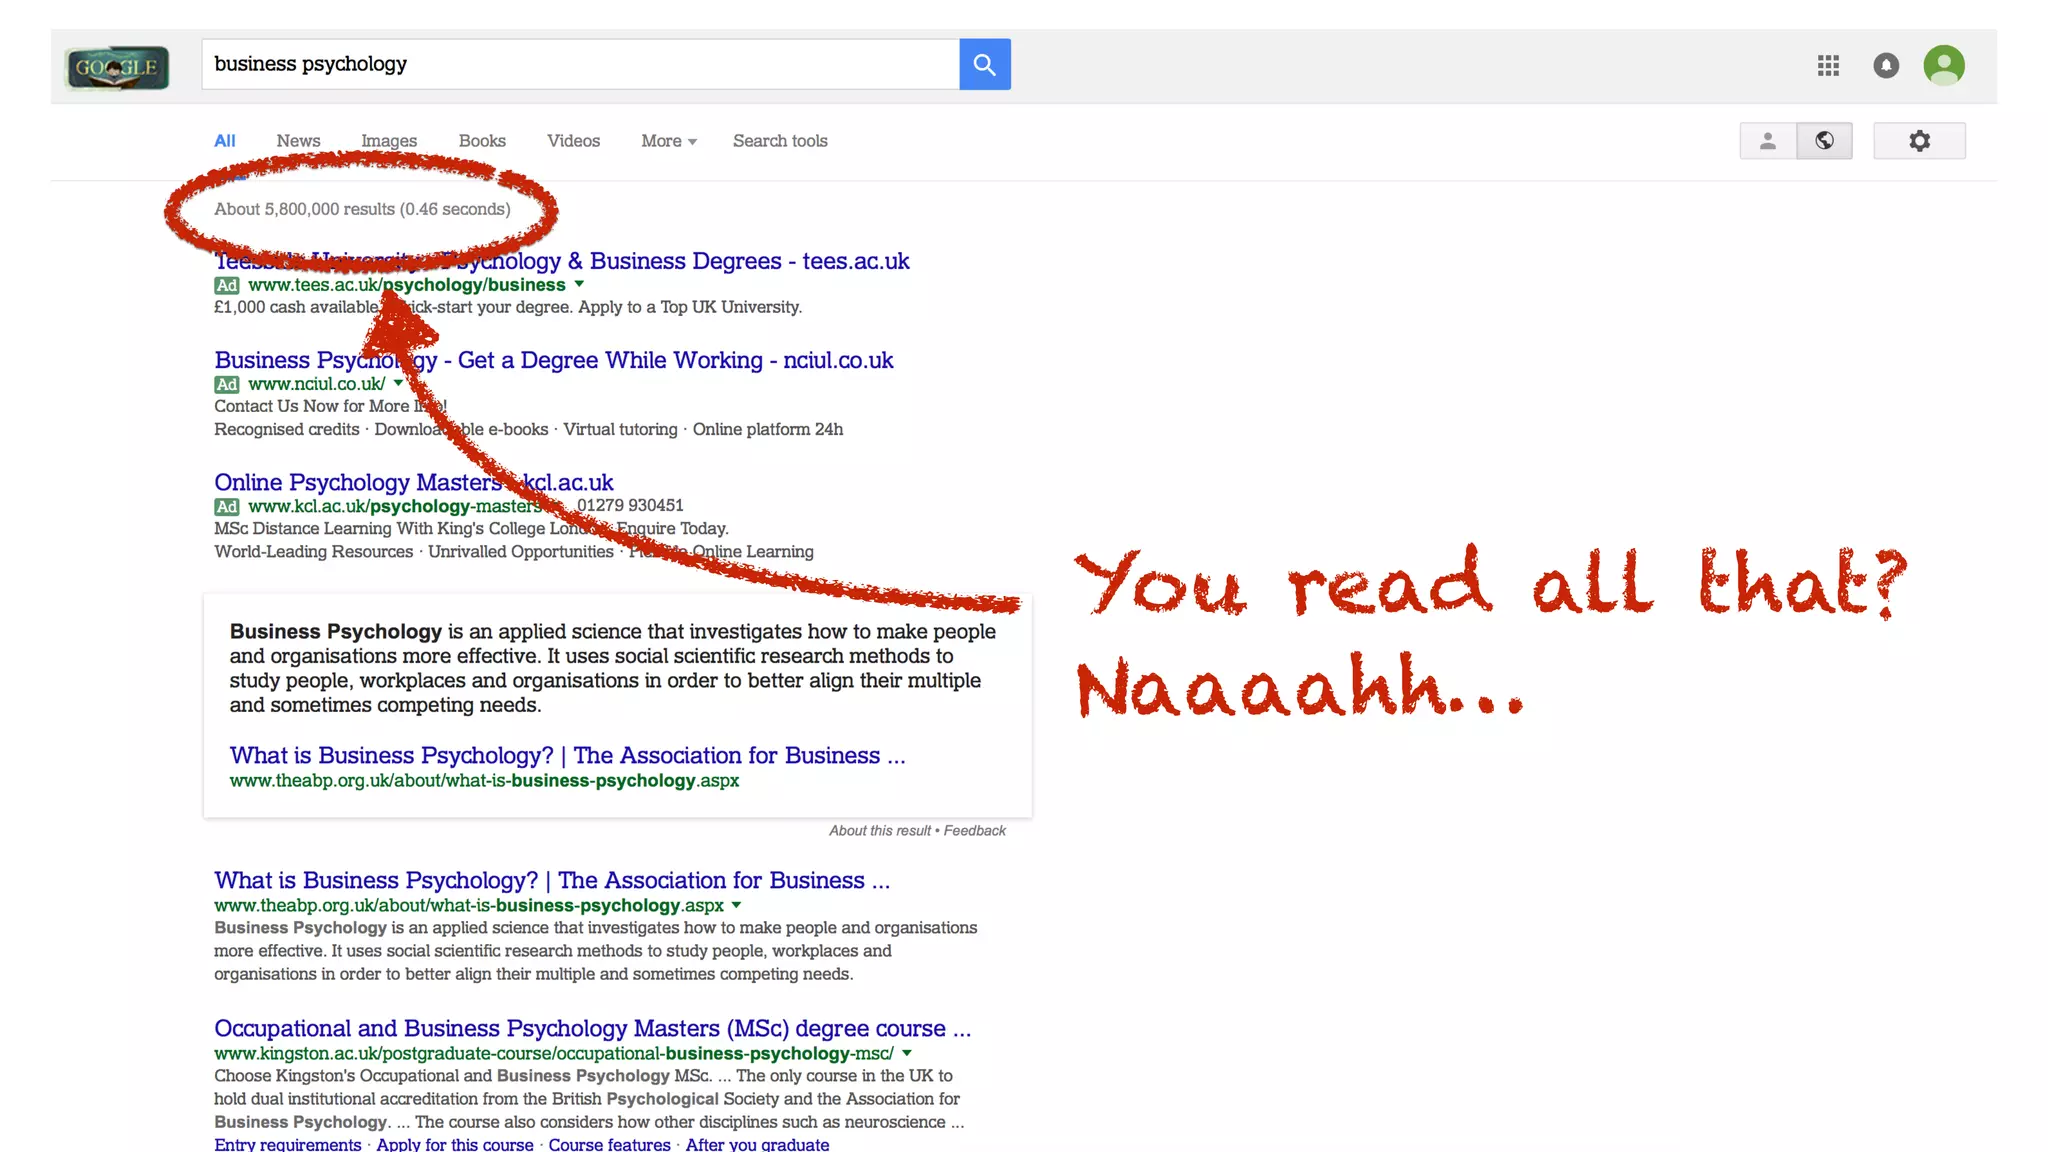Expand arrow next to www.nciul.co.uk URL
Screen dimensions: 2048x1152
[x=398, y=383]
